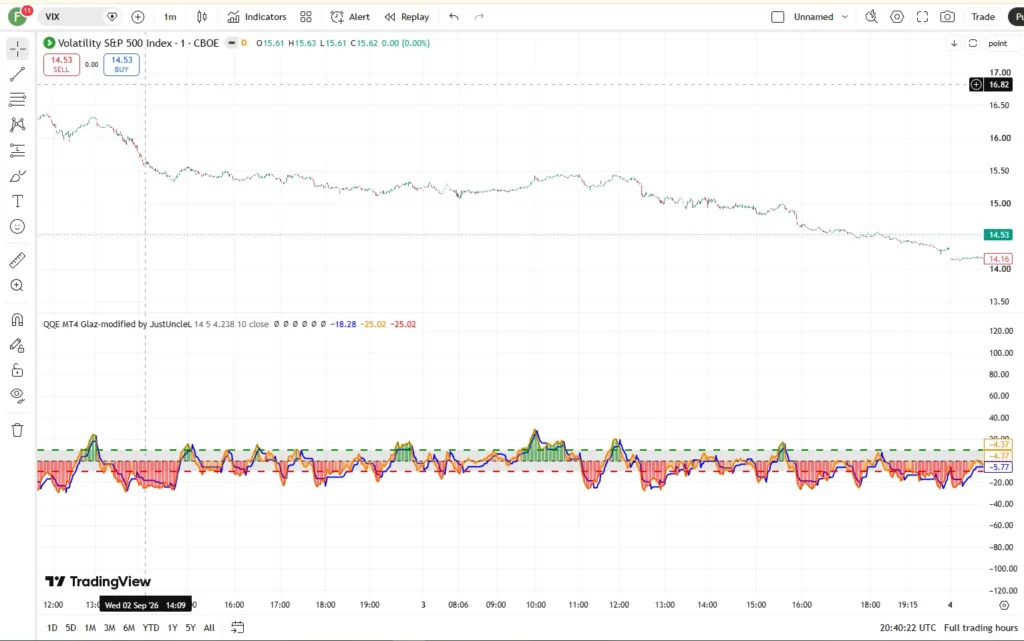This screenshot has height=641, width=1024.
Task: Toggle magnet mode
Action: (18, 320)
